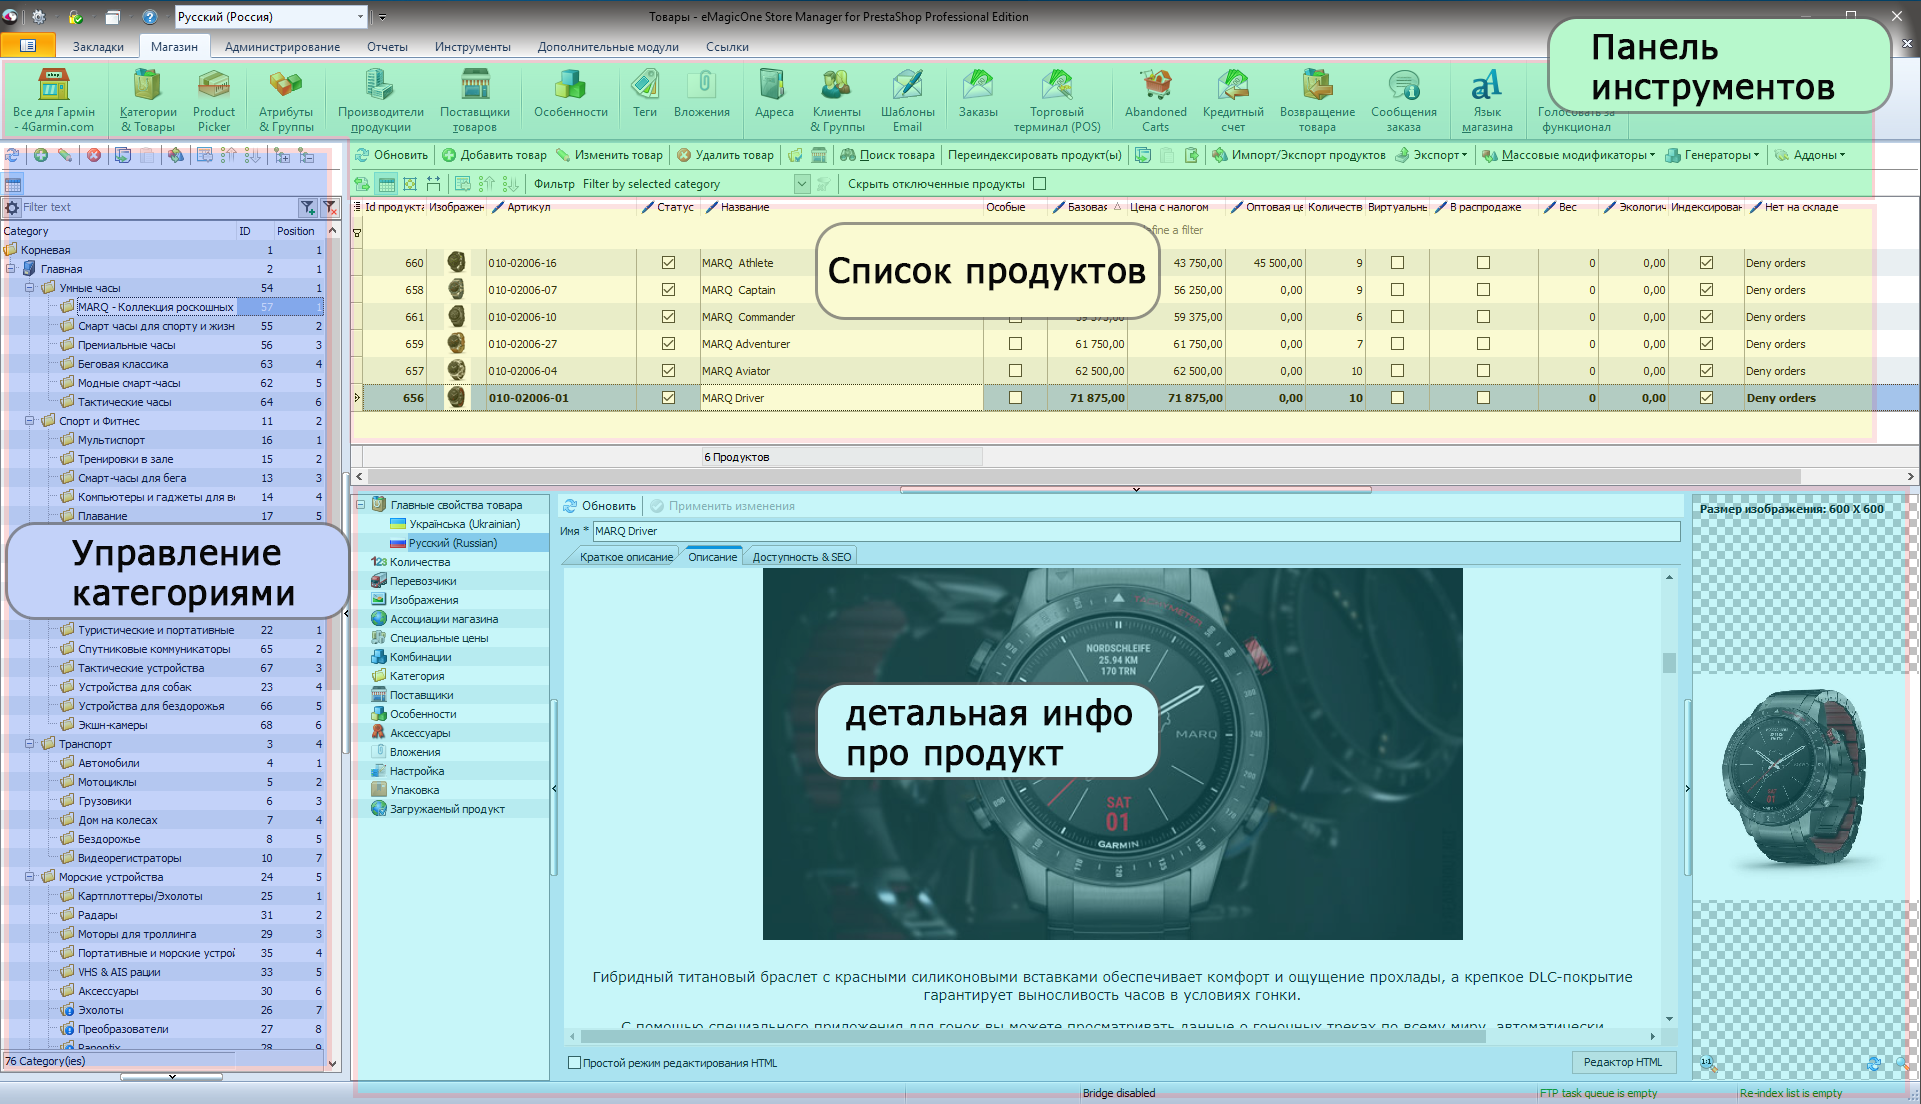The image size is (1921, 1104).
Task: Open Аддоны dropdown
Action: 1809,155
